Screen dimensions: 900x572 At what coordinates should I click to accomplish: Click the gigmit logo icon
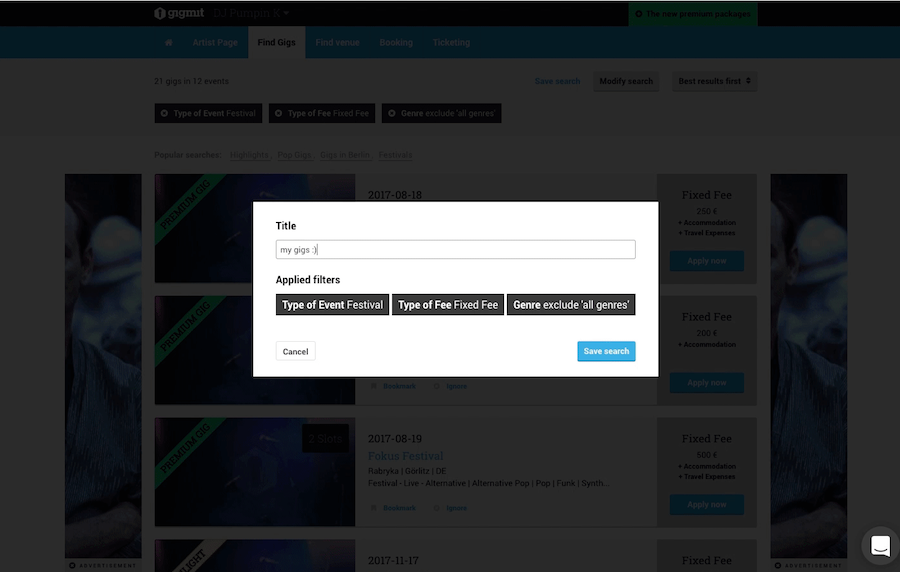tap(160, 13)
